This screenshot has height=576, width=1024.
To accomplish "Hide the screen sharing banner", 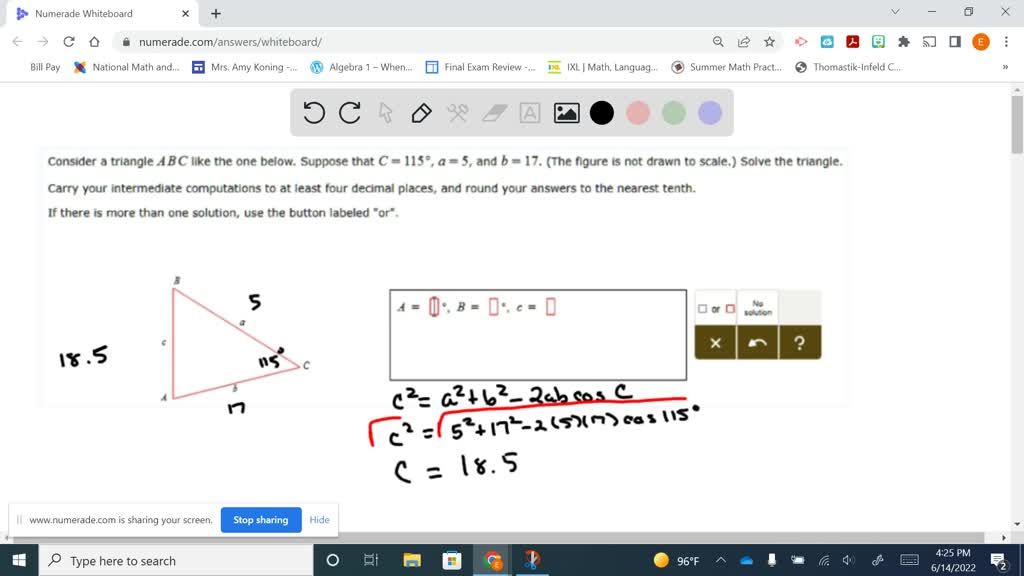I will [319, 520].
